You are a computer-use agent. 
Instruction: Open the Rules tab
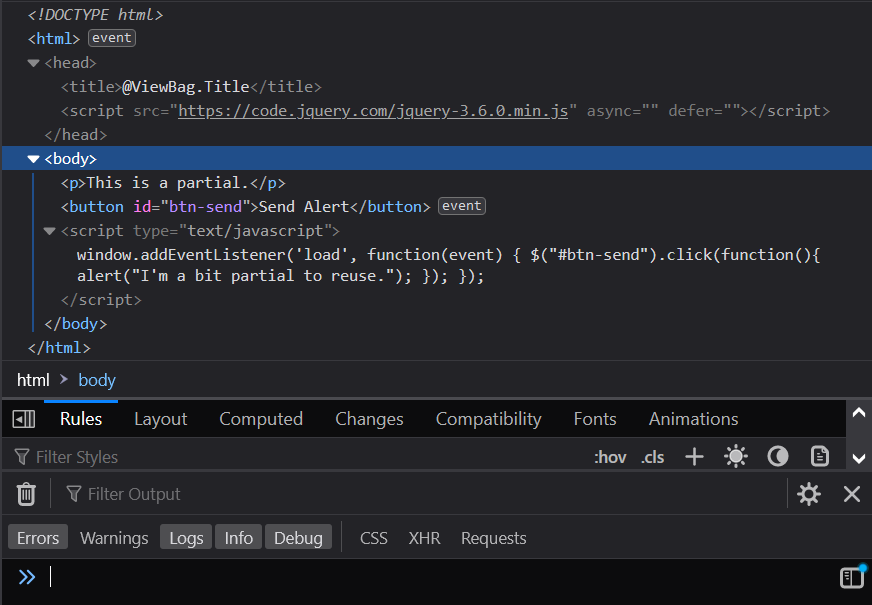(81, 419)
